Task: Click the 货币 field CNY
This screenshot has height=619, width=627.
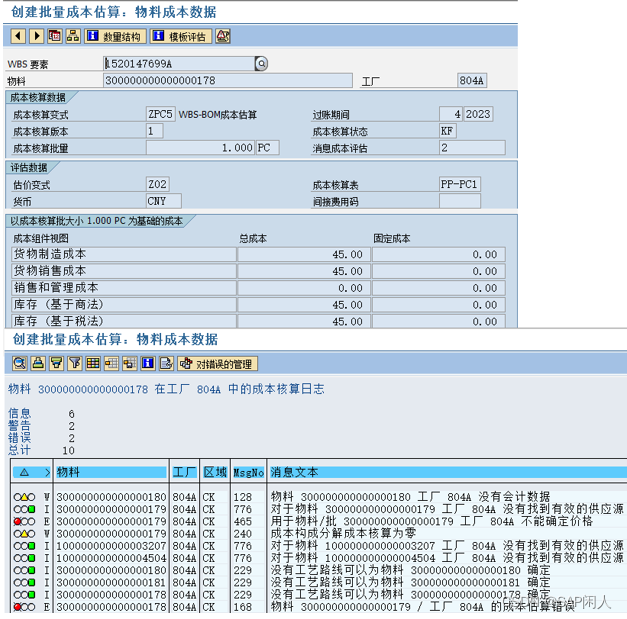Action: coord(164,201)
